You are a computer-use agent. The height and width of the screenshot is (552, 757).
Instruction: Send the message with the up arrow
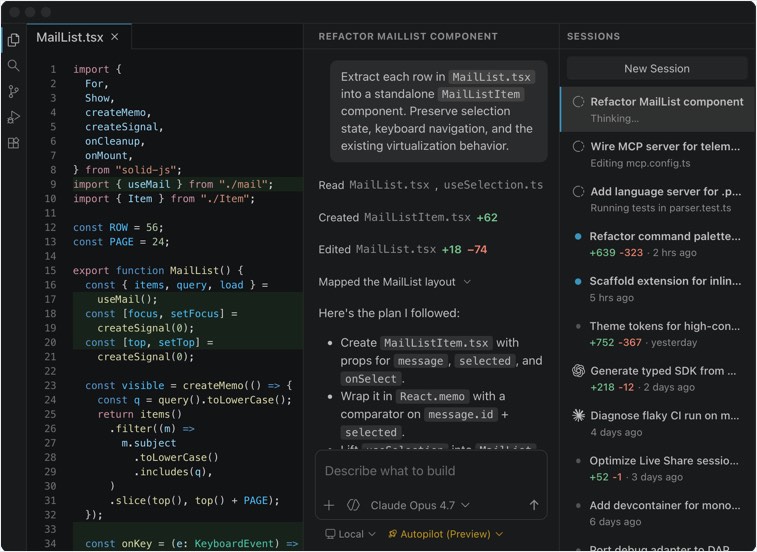coord(533,505)
